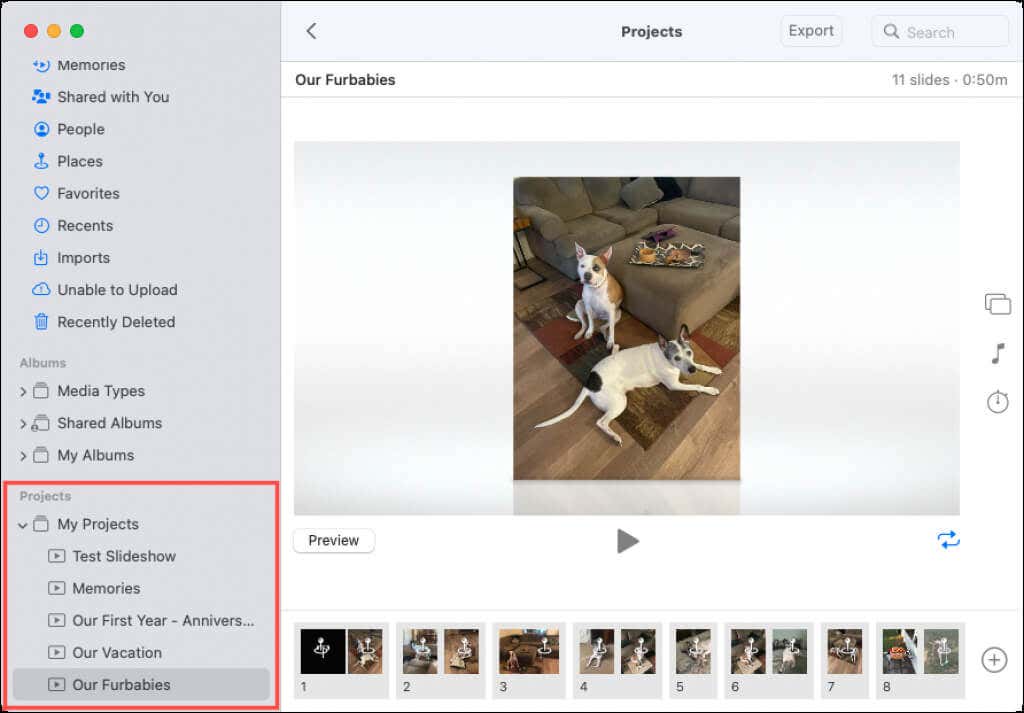Select slide 6 thumbnail

pos(769,659)
